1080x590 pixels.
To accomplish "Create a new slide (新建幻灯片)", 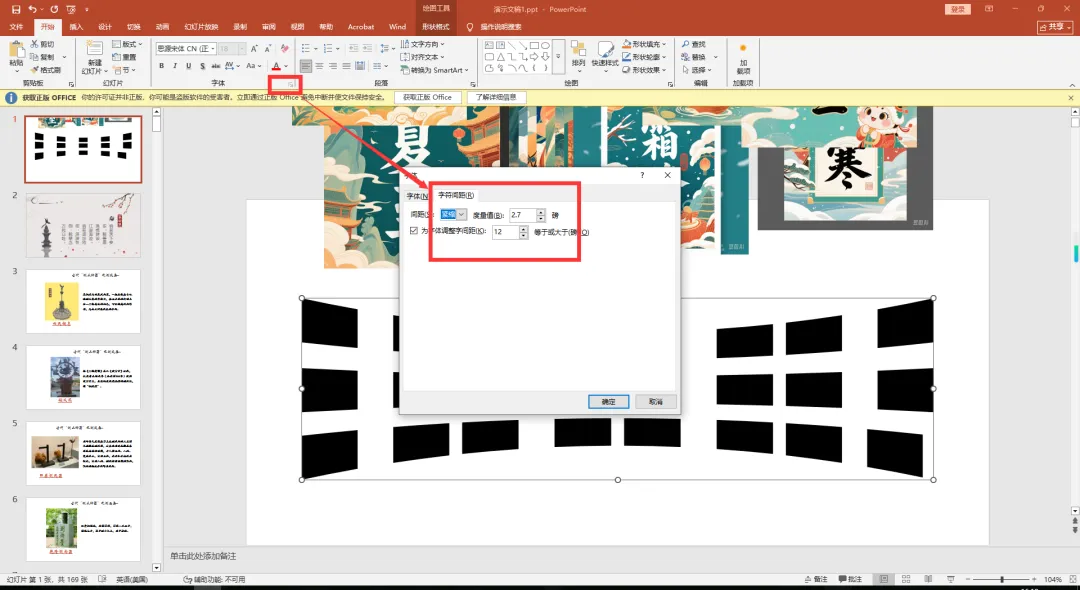I will click(x=94, y=58).
